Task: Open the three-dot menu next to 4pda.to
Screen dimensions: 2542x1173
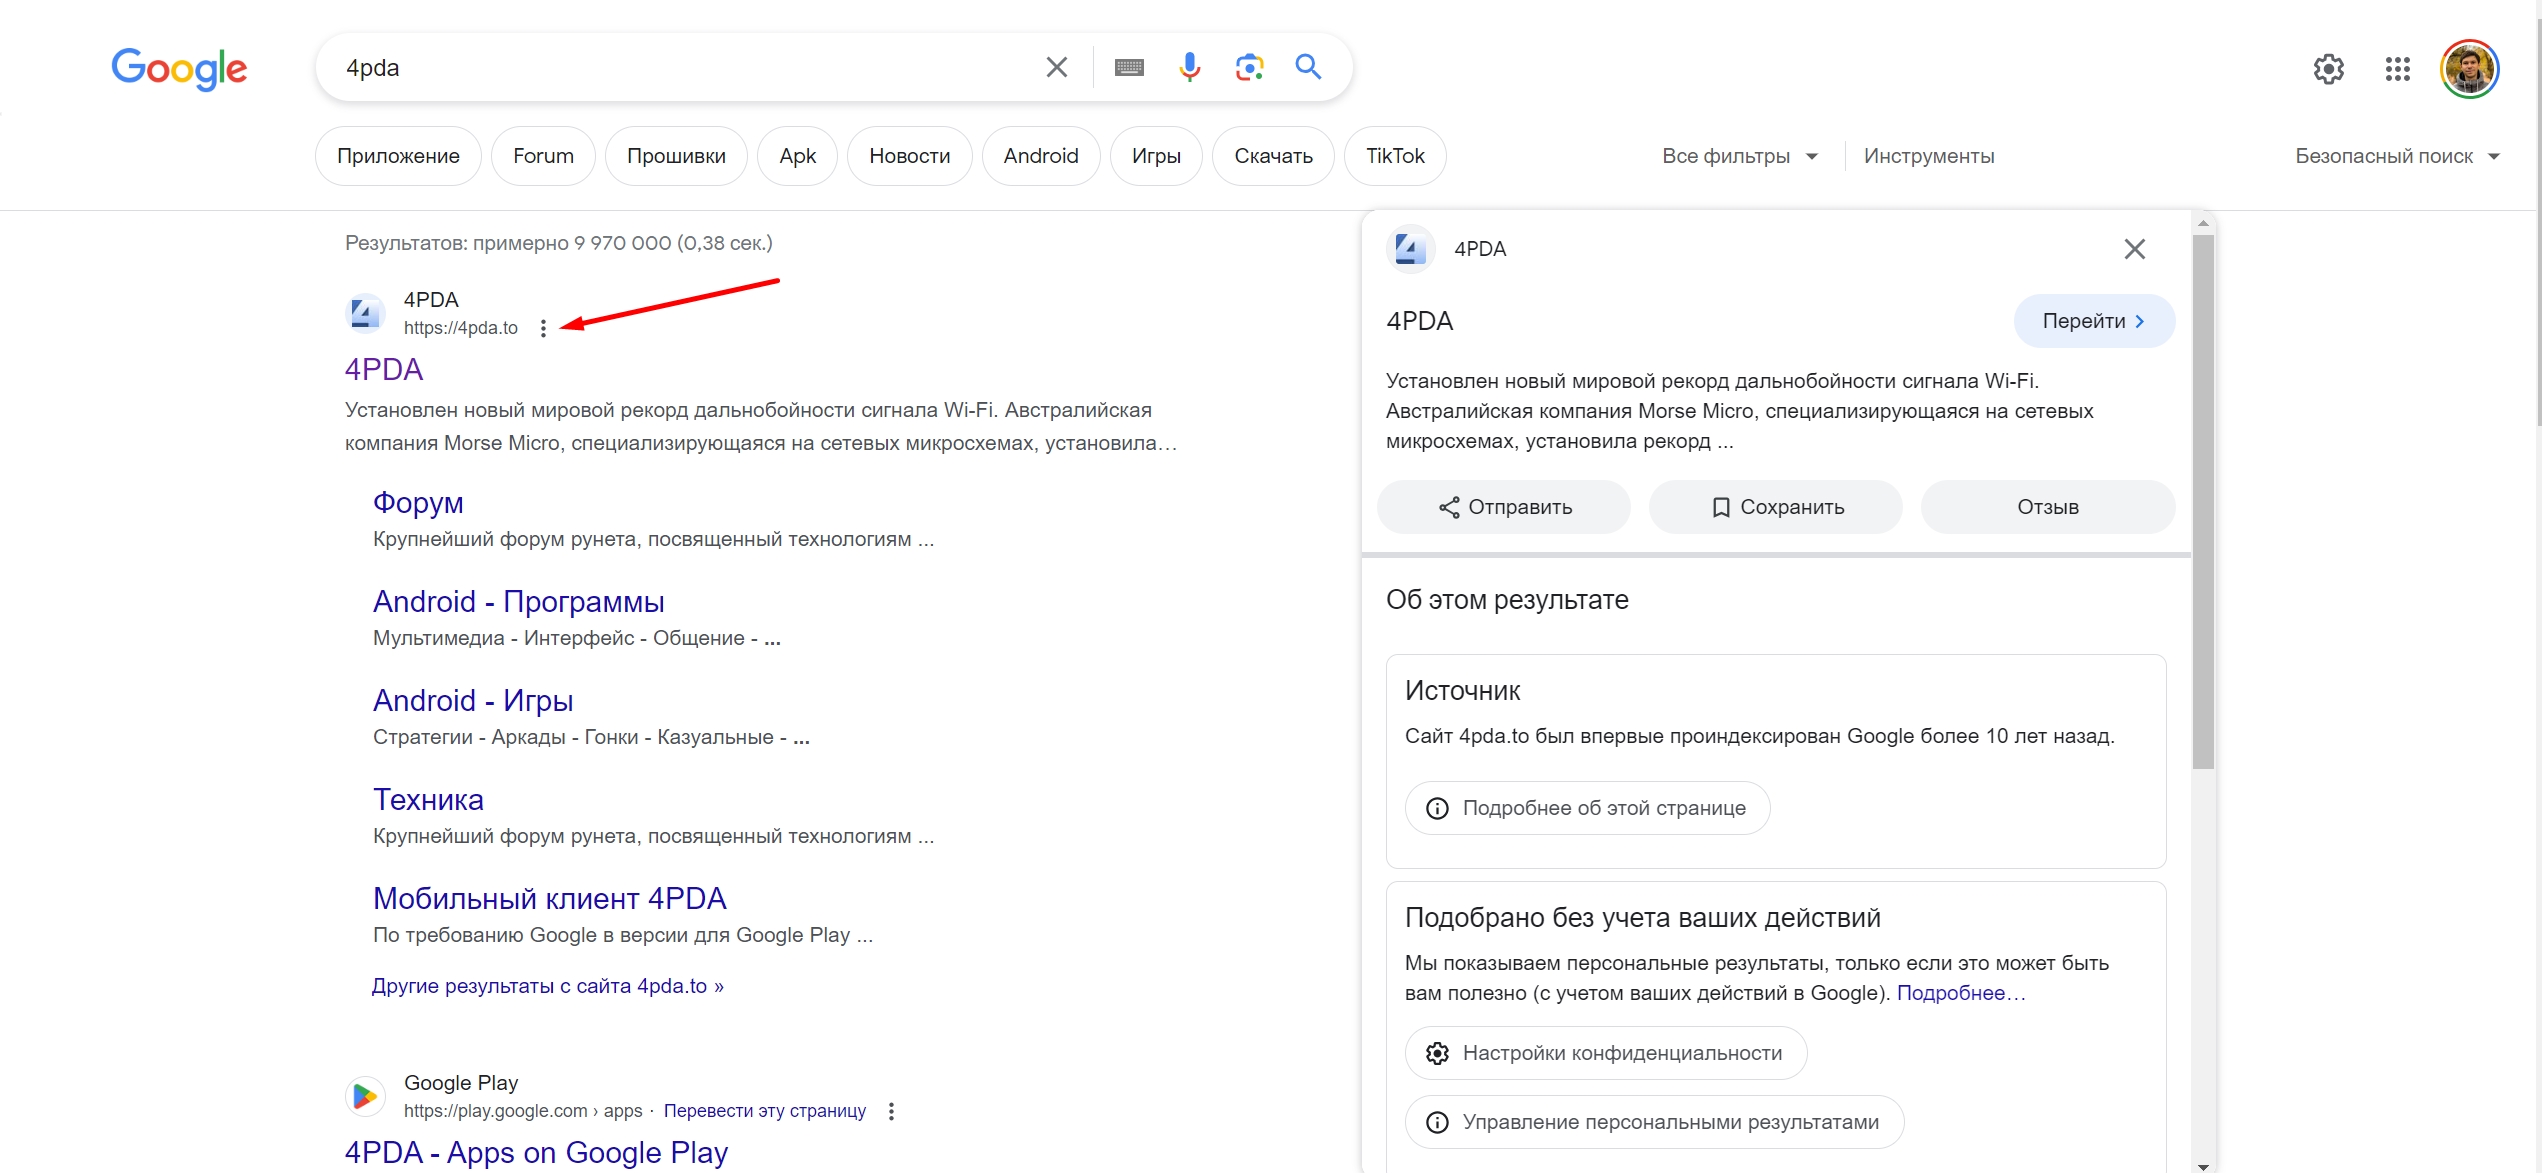Action: (543, 328)
